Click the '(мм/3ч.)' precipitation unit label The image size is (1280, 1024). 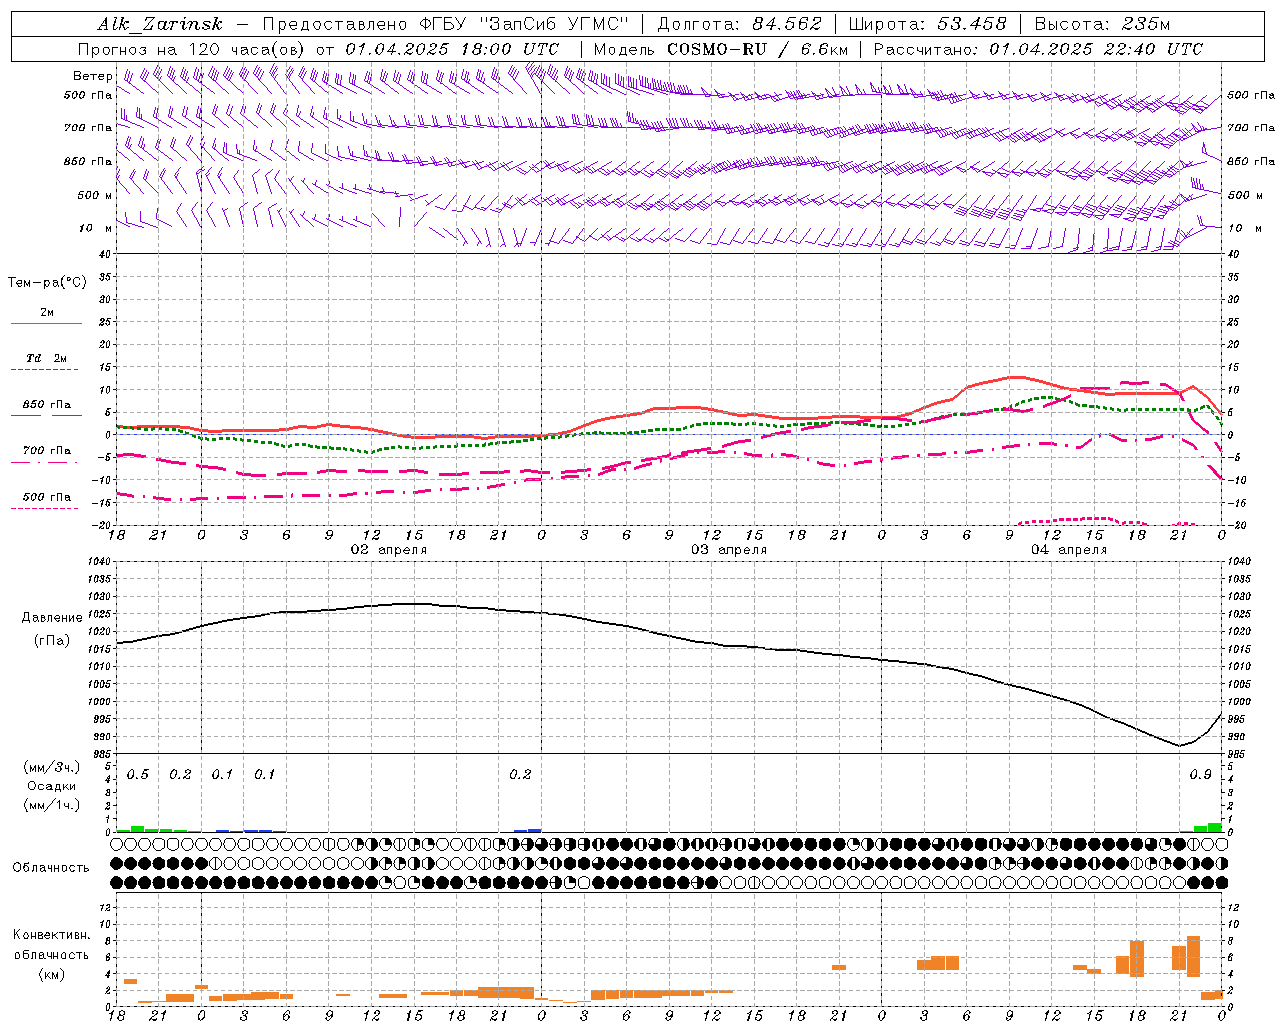click(x=50, y=767)
